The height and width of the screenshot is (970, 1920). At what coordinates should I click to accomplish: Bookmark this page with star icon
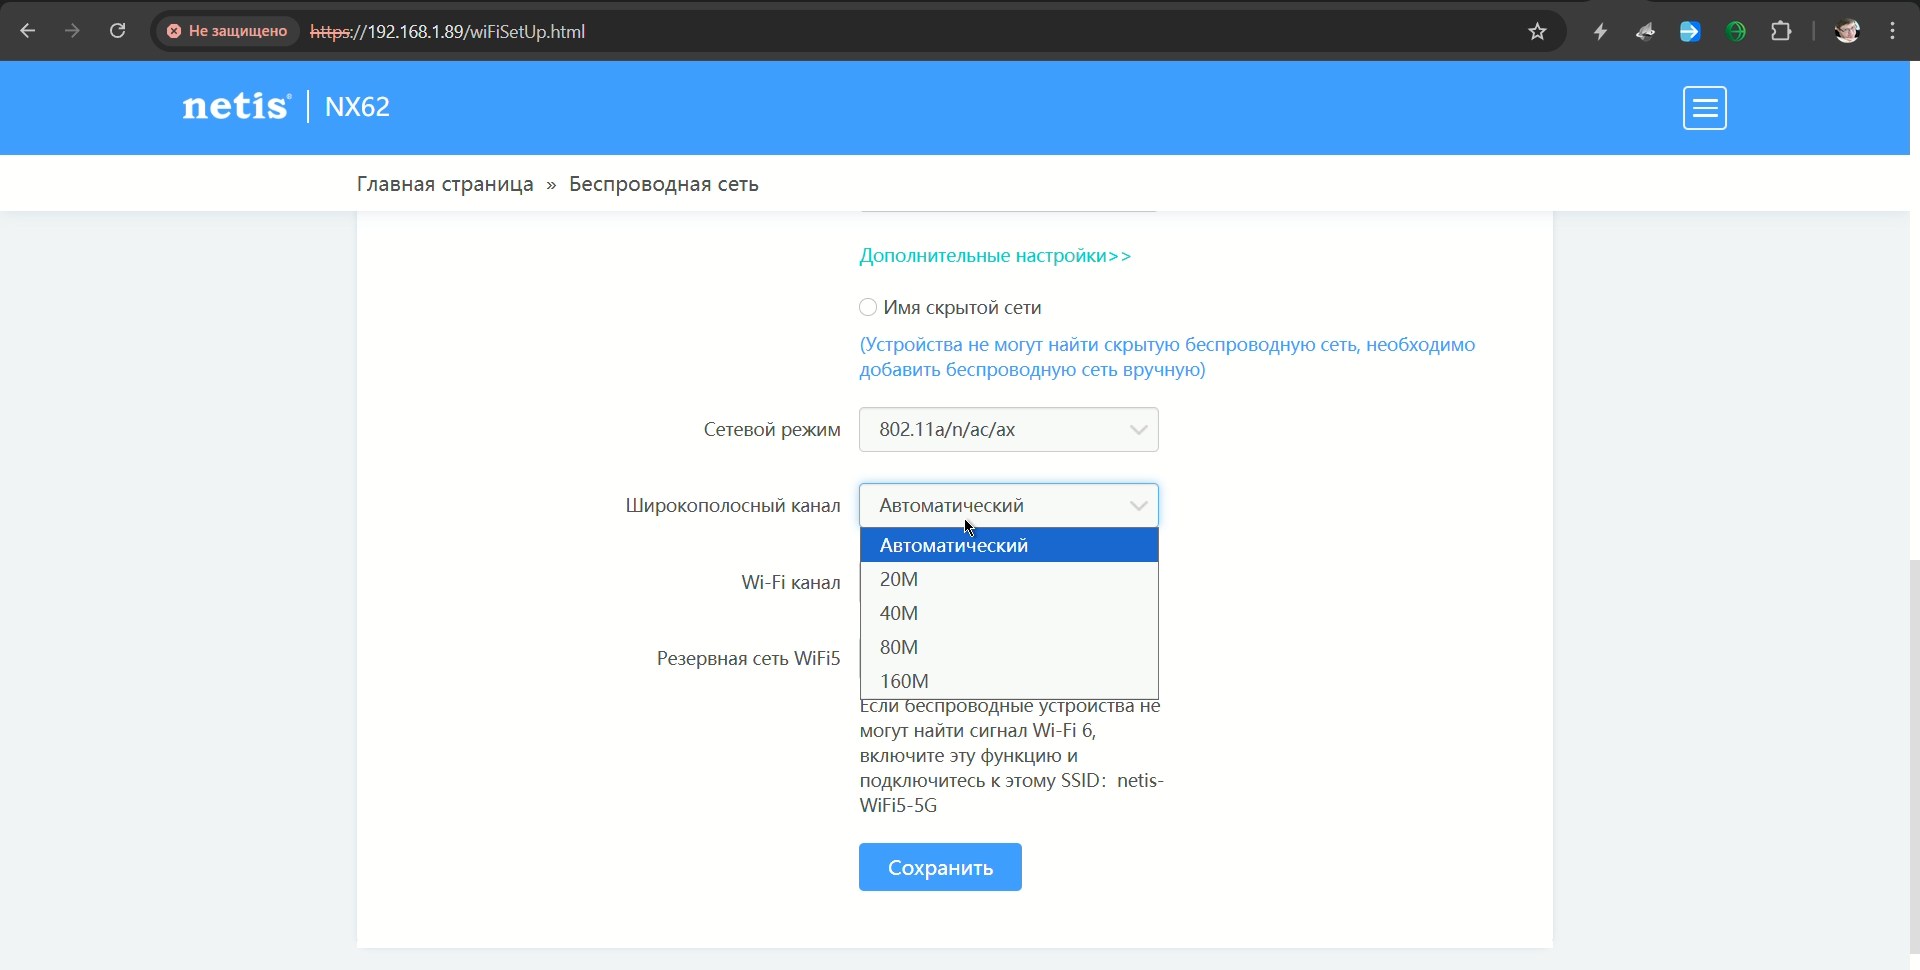coord(1537,32)
